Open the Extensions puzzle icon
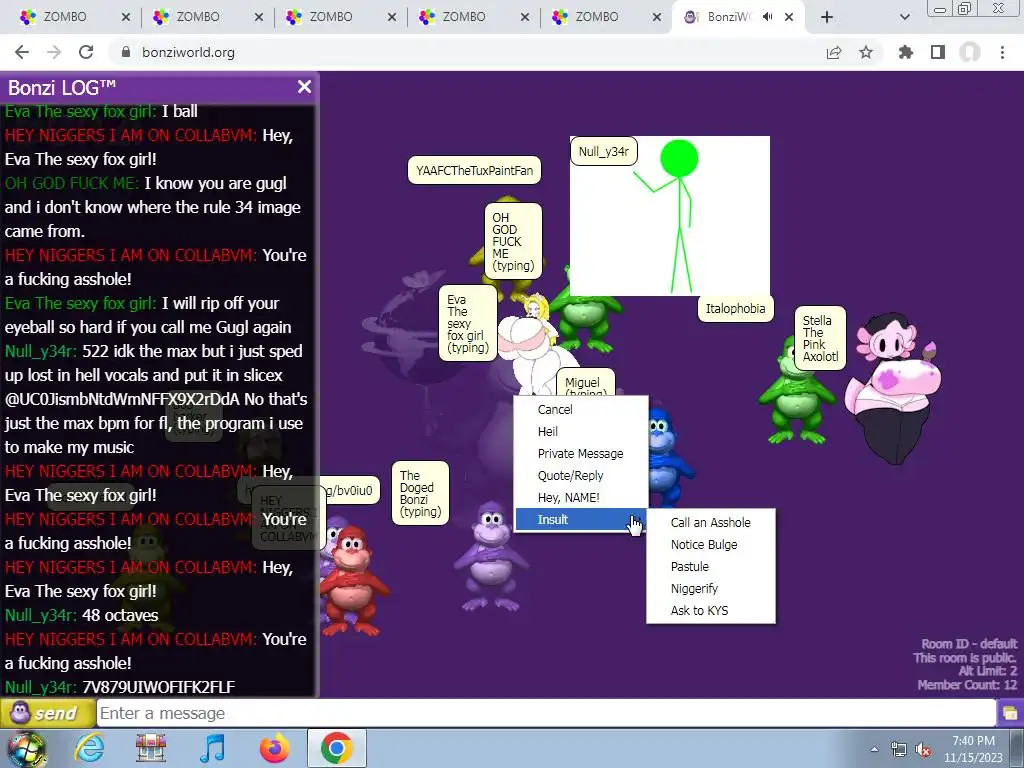The height and width of the screenshot is (768, 1024). click(x=906, y=52)
